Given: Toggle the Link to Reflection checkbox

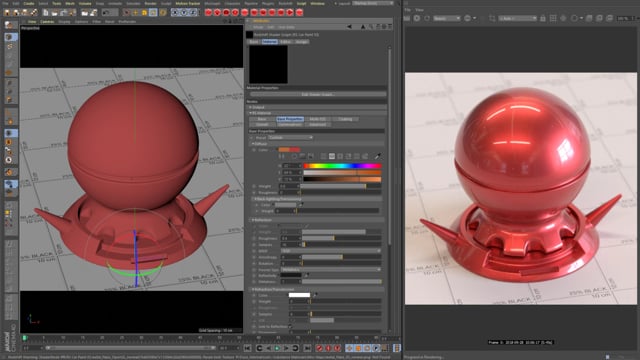Looking at the screenshot, I should click(290, 327).
